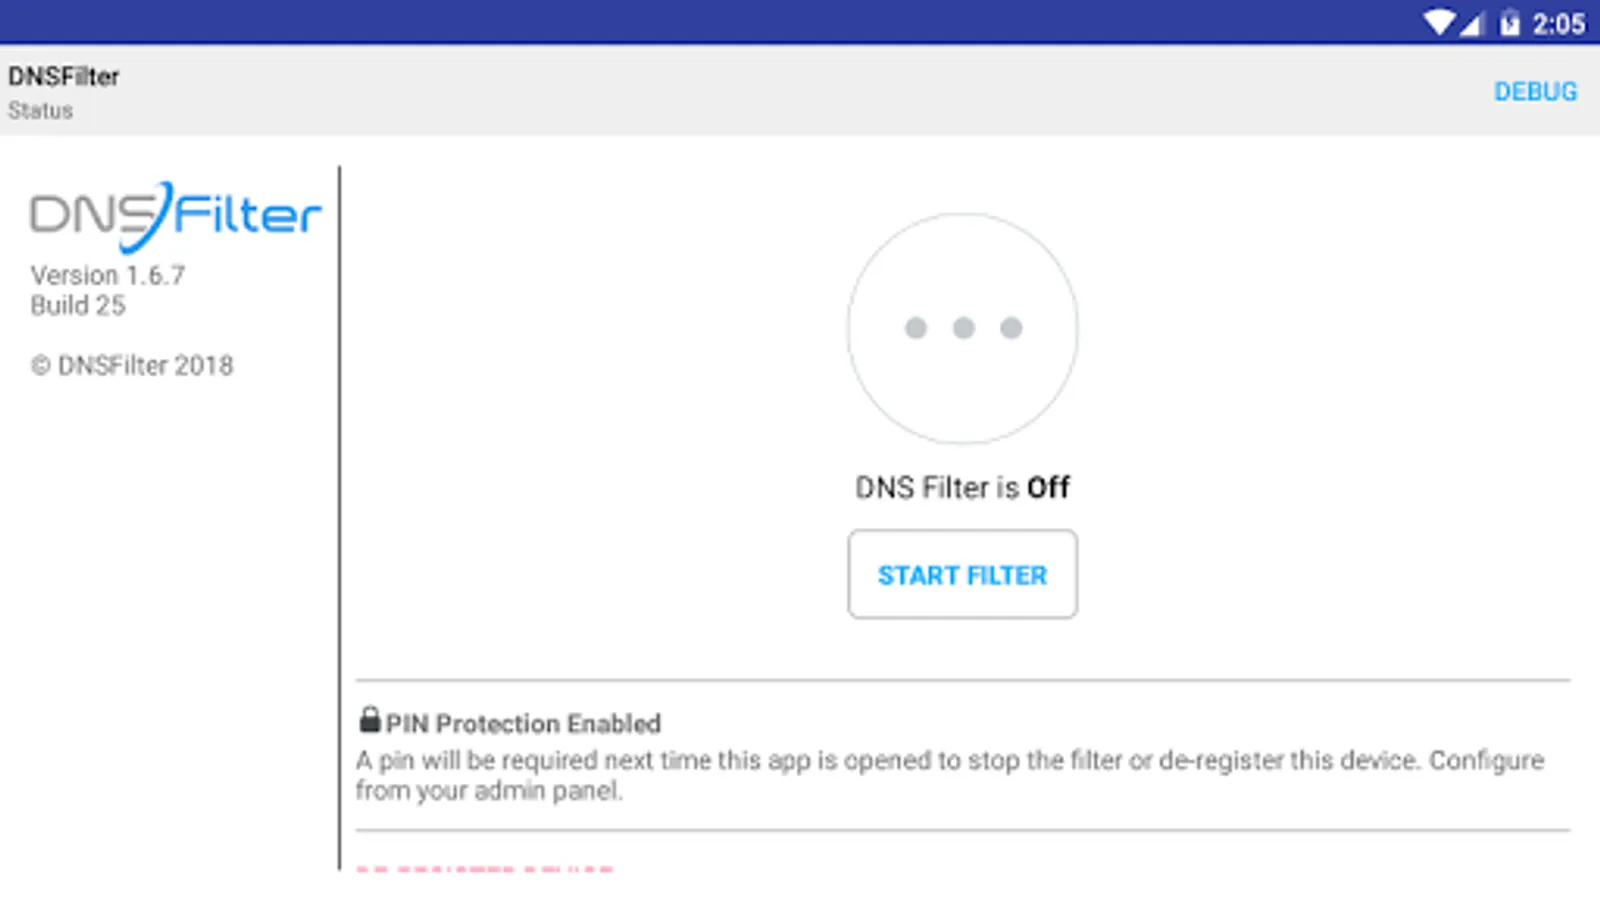Click the right dot in status circle

click(x=1011, y=328)
